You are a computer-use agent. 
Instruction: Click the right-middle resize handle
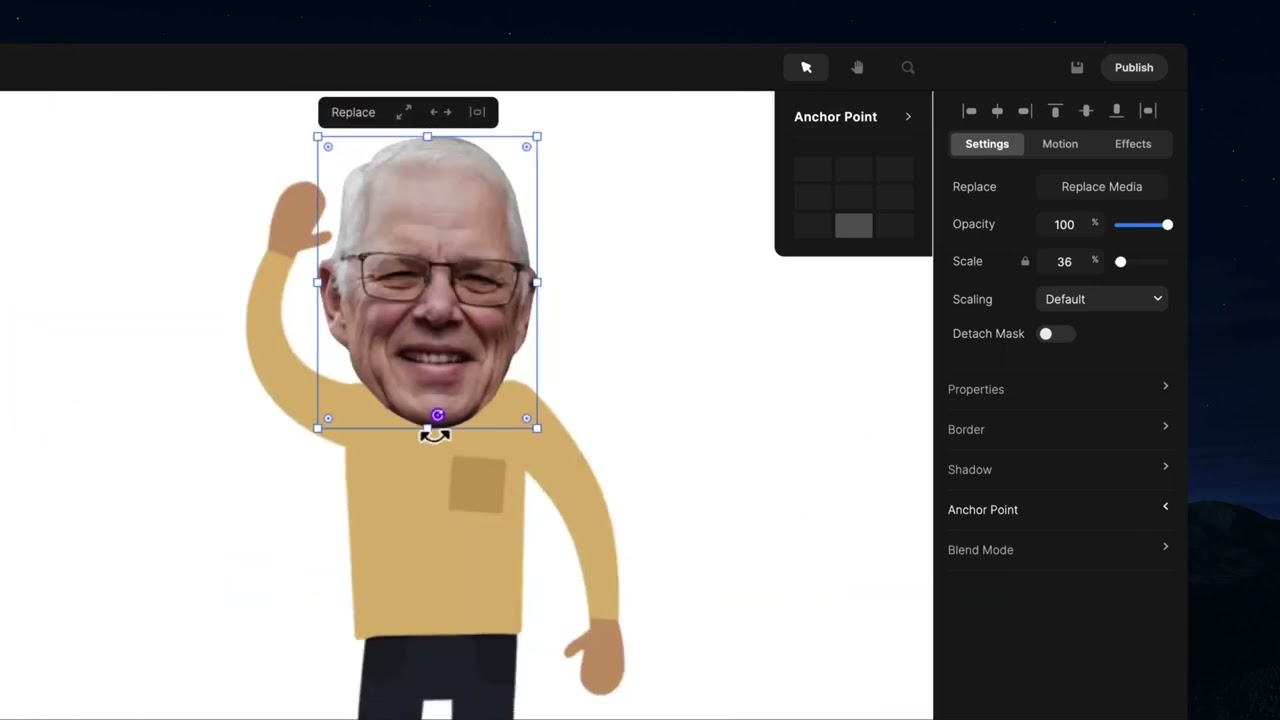coord(537,282)
